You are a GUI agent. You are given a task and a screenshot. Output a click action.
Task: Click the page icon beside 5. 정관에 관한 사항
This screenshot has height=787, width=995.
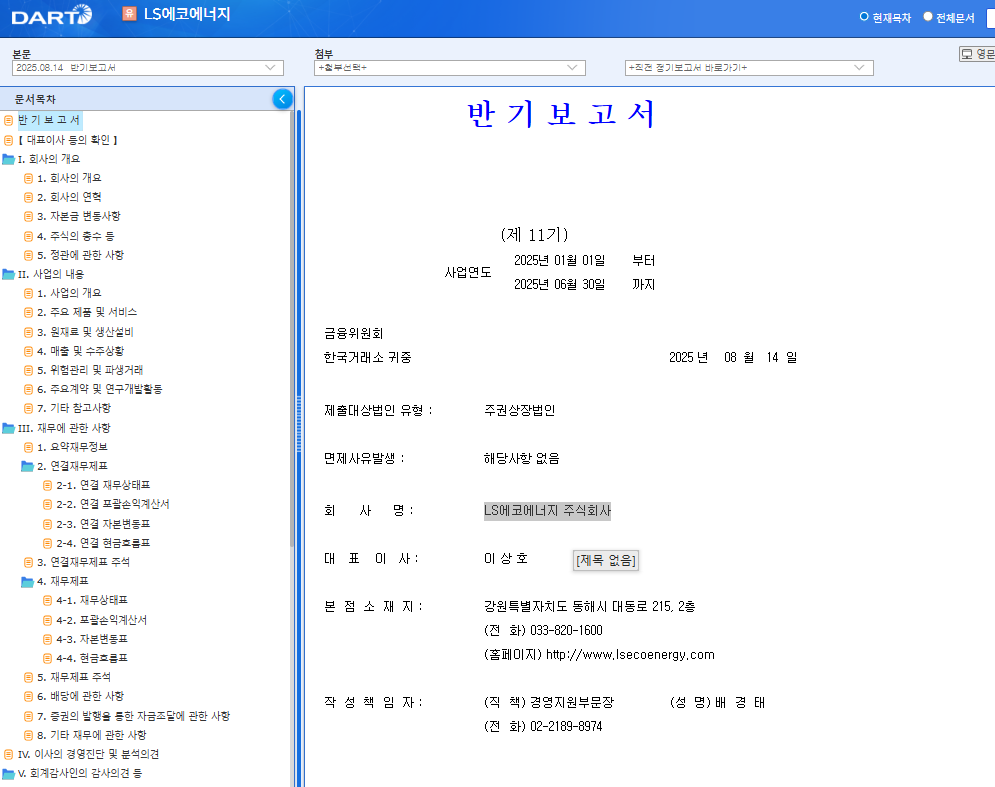click(28, 255)
